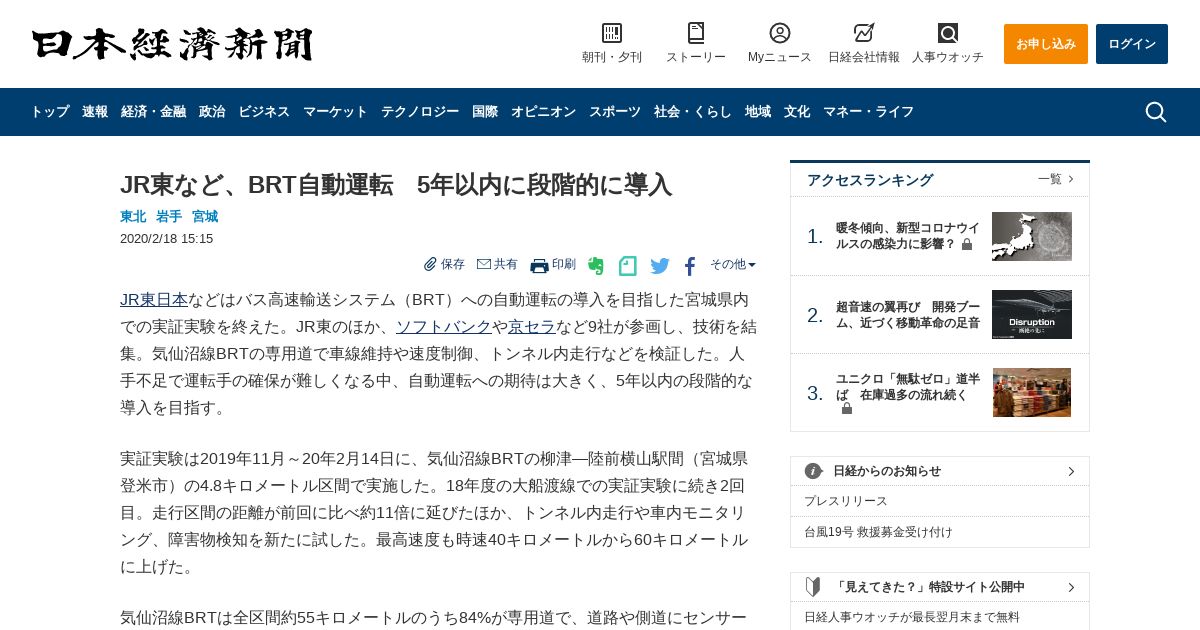Image resolution: width=1200 pixels, height=630 pixels.
Task: Open the マネー・ライフ navigation item
Action: (868, 112)
